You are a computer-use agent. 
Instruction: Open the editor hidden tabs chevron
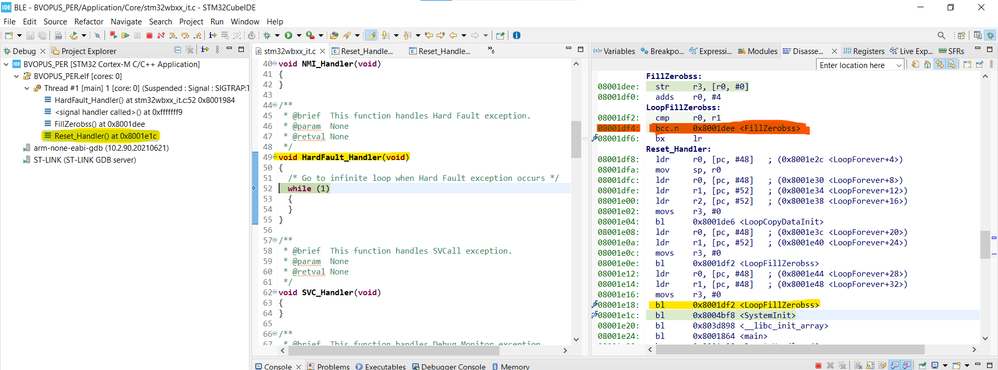tap(490, 51)
